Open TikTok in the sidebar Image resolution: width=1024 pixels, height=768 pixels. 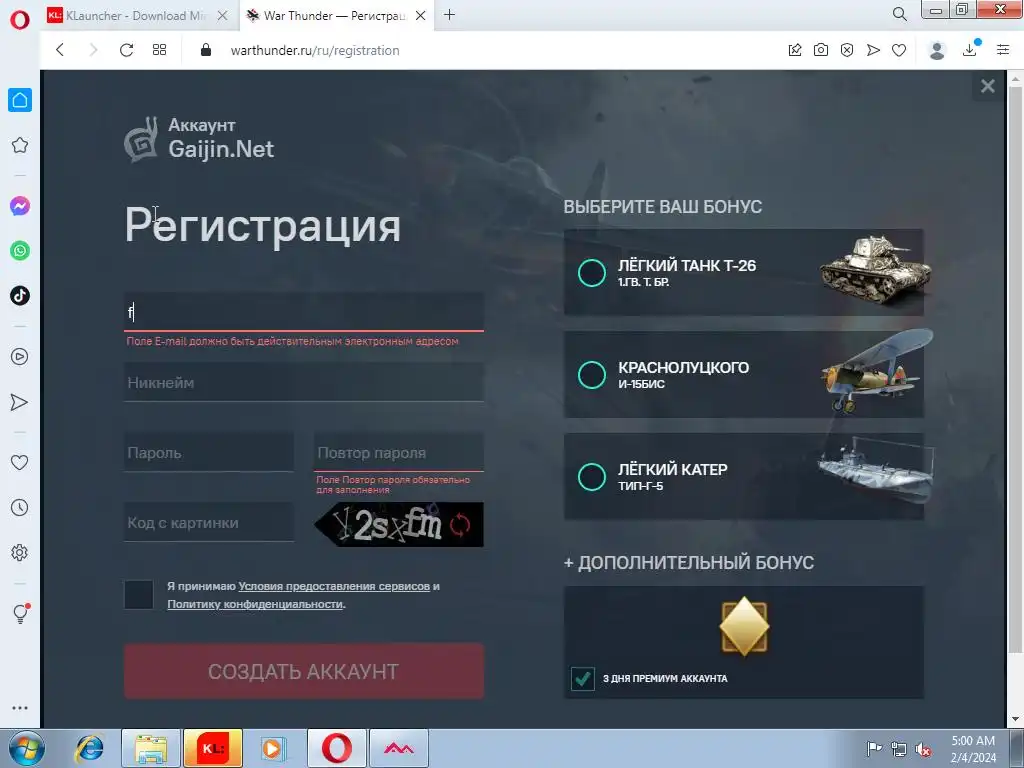20,295
